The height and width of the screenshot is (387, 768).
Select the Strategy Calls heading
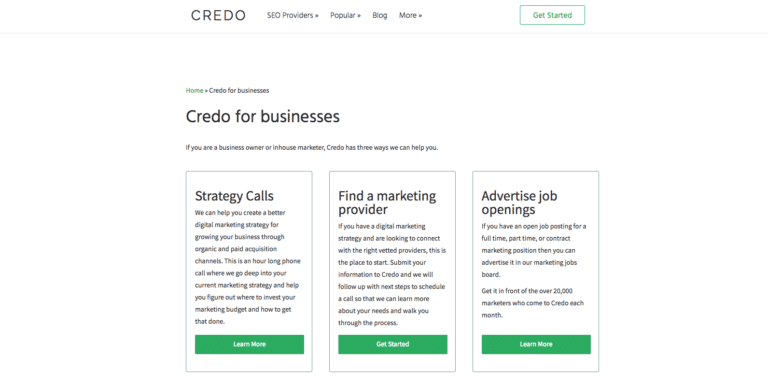[234, 196]
